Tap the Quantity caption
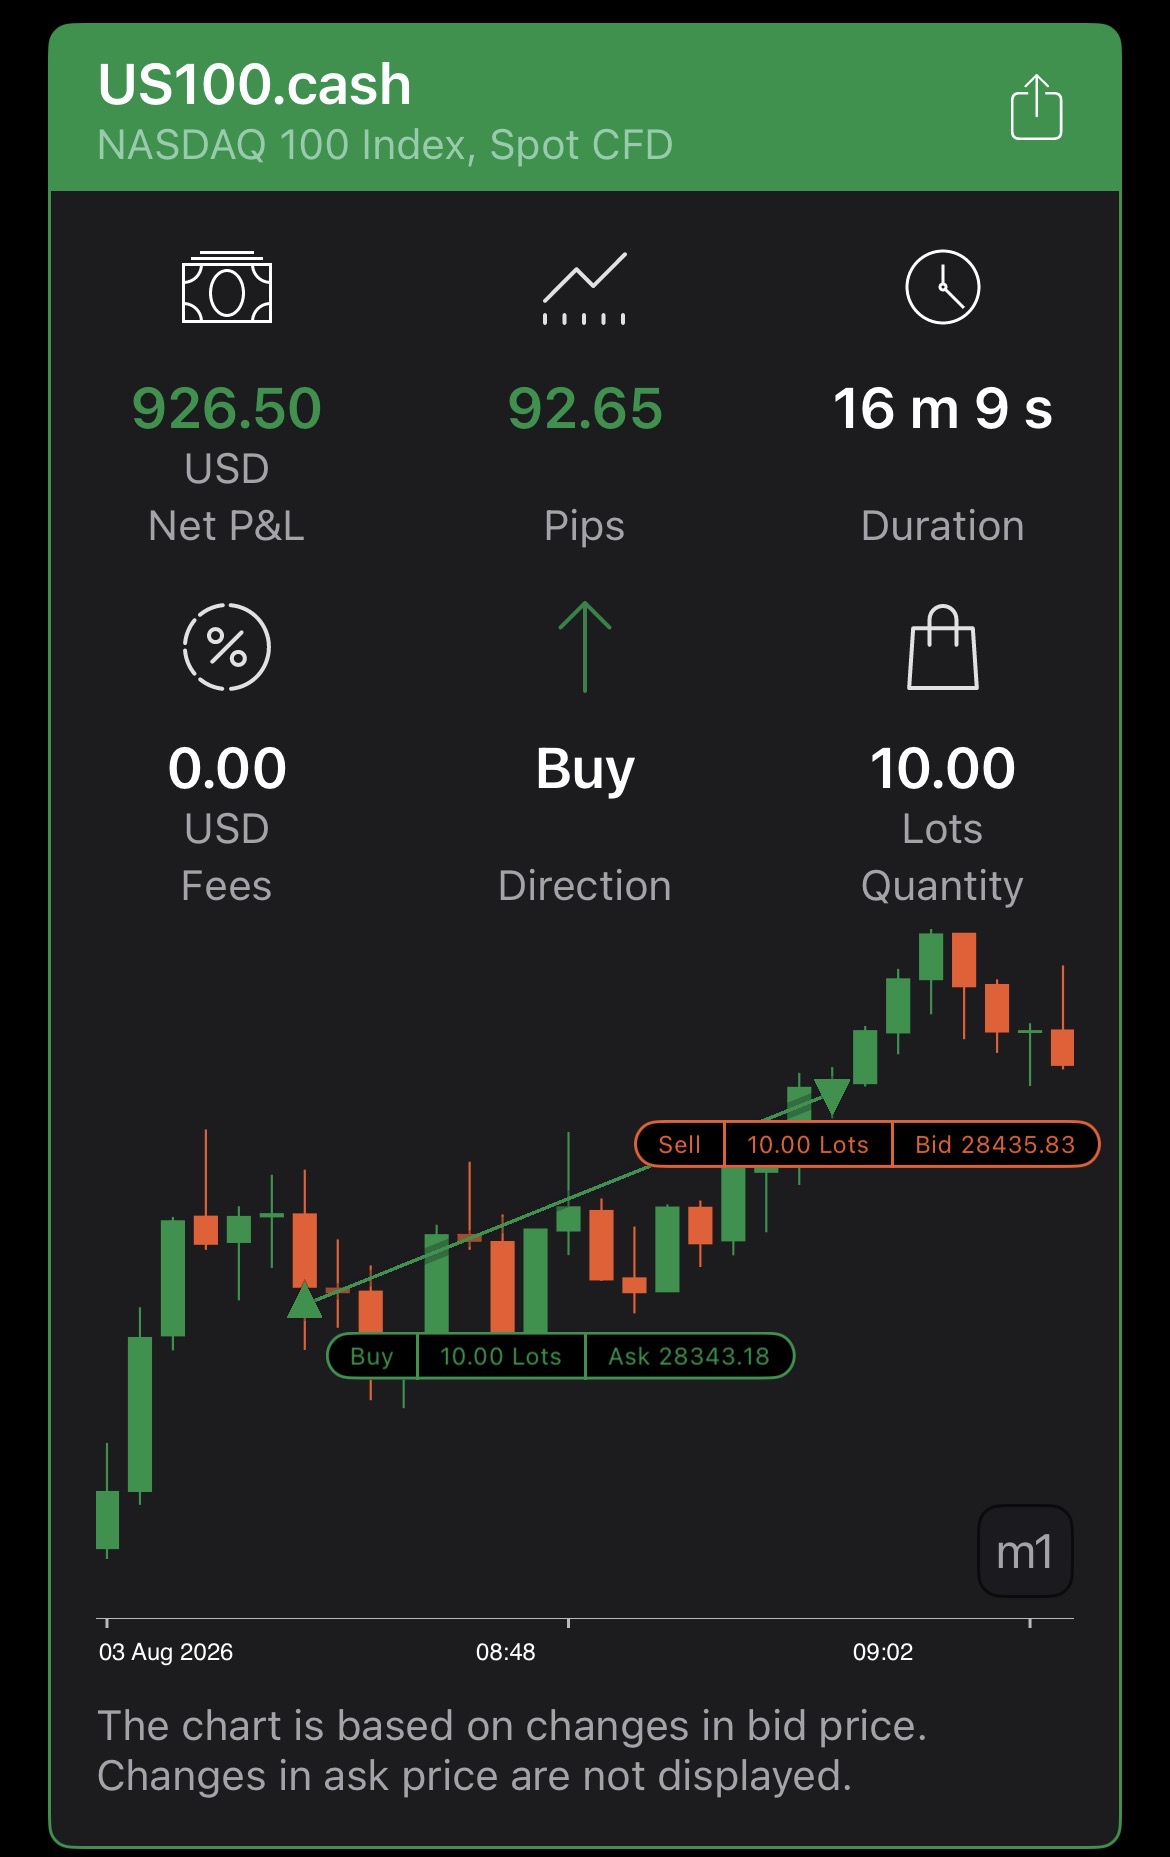The height and width of the screenshot is (1857, 1170). click(x=943, y=887)
